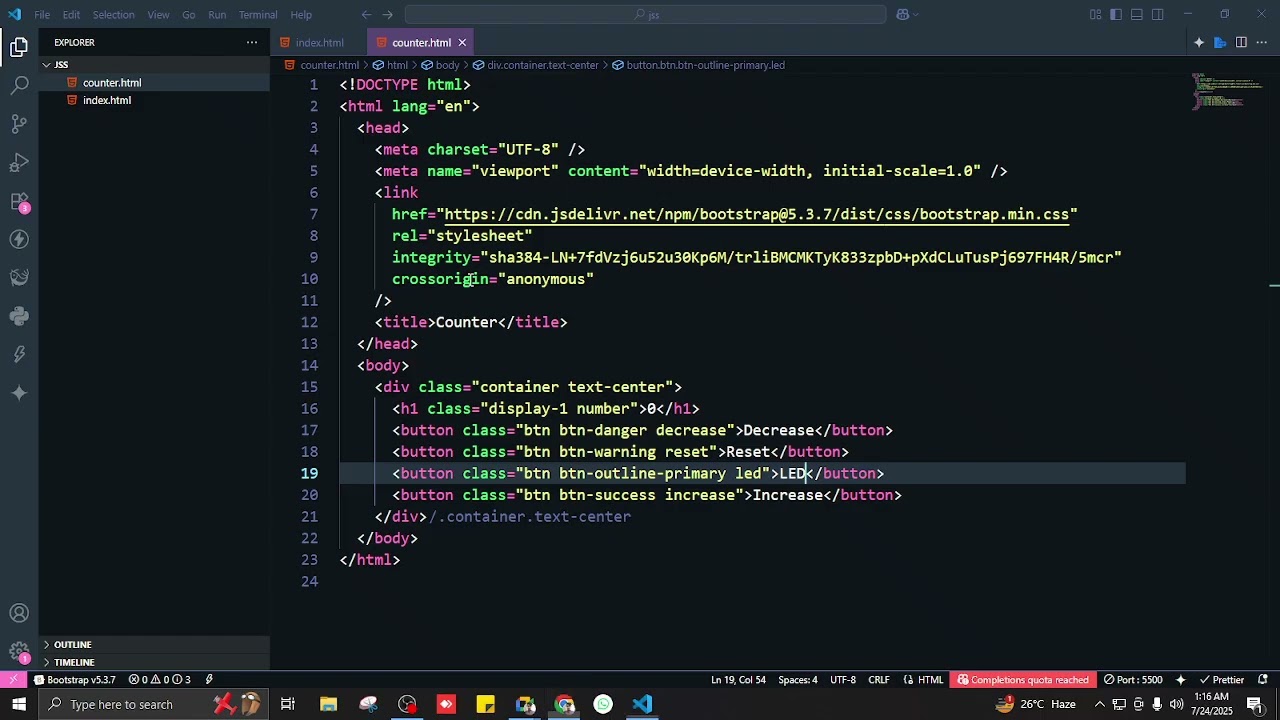1280x720 pixels.
Task: Go back using the navigation arrow
Action: click(x=366, y=14)
